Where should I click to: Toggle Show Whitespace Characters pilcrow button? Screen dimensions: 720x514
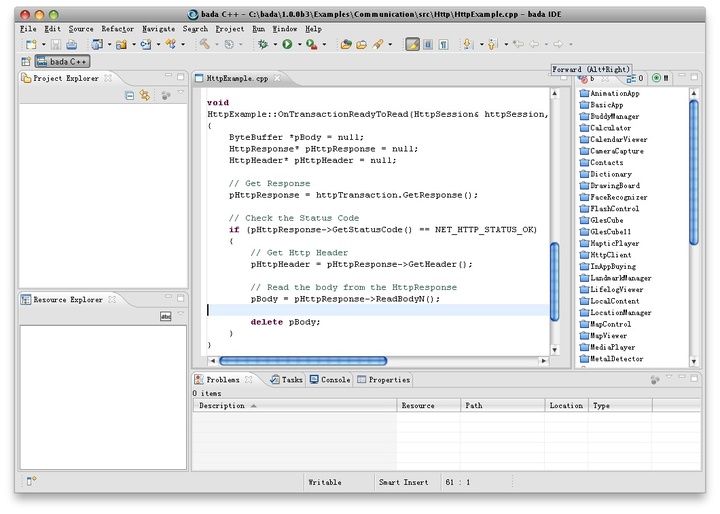pos(444,45)
